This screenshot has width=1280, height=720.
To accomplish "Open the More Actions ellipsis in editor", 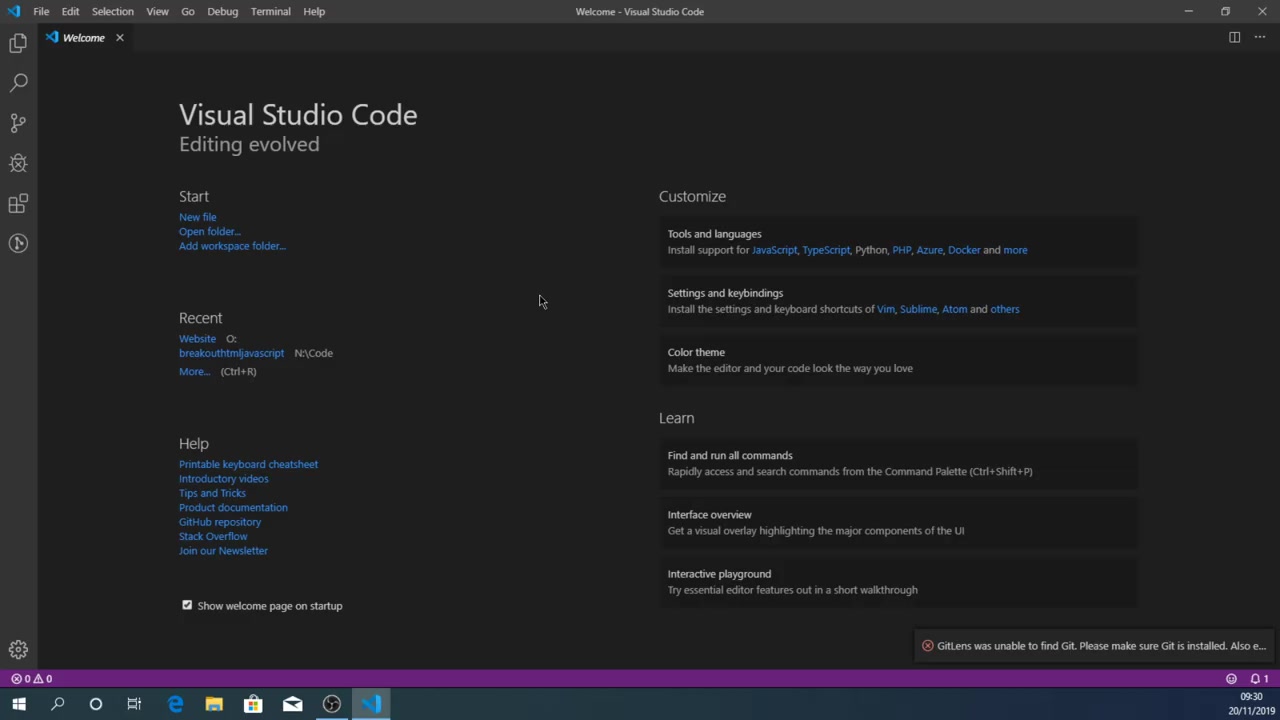I will click(x=1259, y=37).
